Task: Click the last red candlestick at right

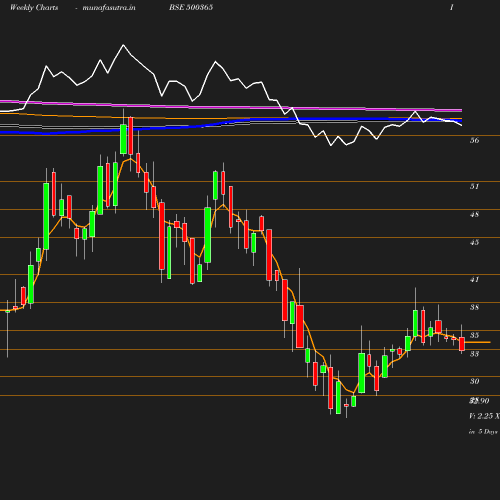Action: pos(462,344)
